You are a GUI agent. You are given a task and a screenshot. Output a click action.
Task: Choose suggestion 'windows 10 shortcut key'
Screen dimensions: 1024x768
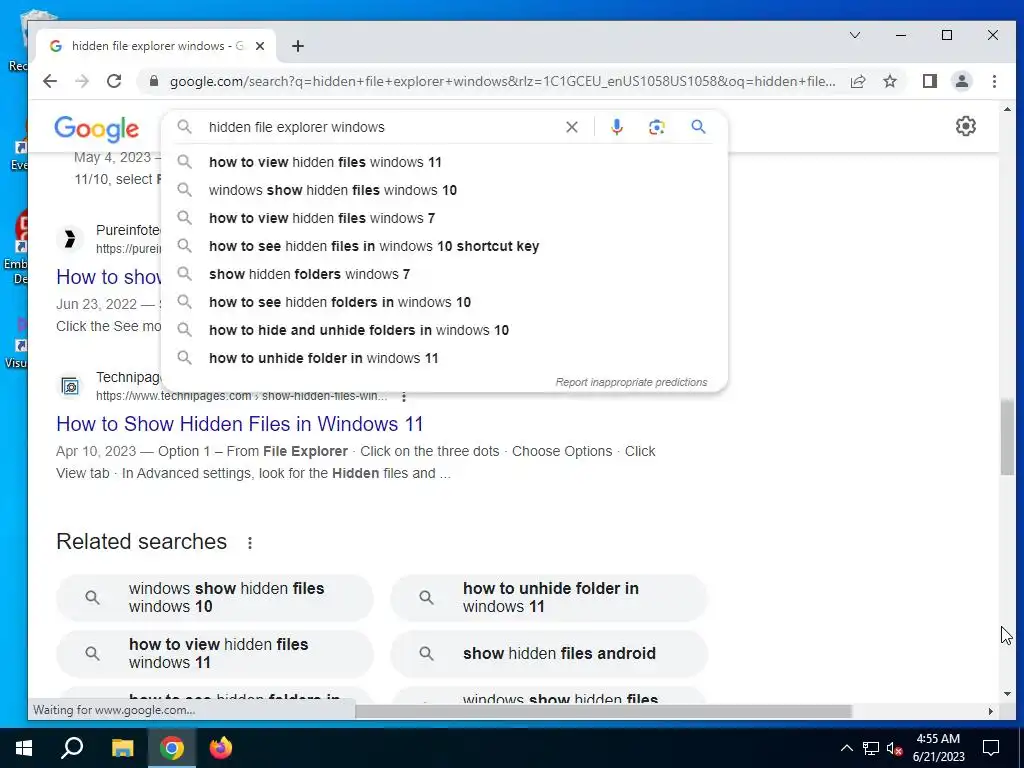(444, 246)
